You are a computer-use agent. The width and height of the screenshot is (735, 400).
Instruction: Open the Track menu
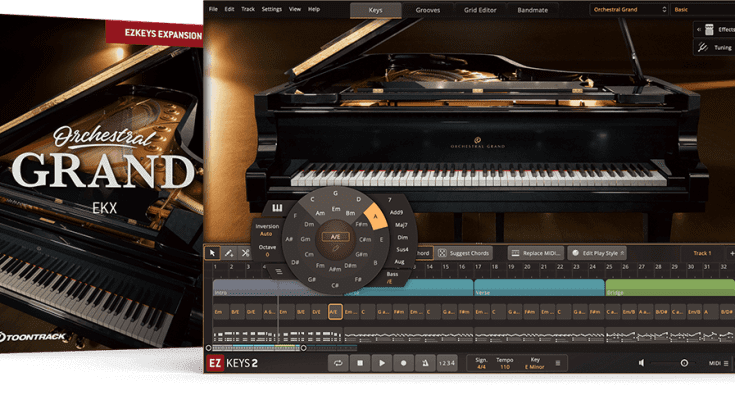click(247, 10)
